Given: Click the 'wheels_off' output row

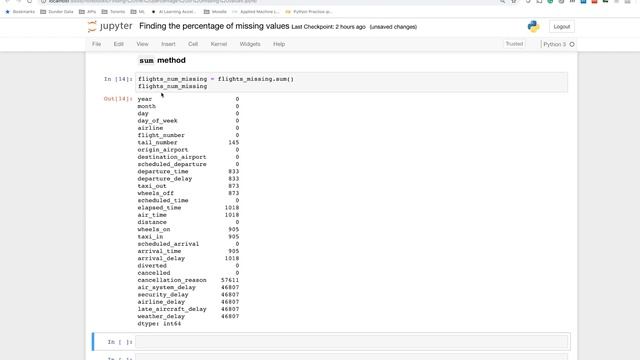Looking at the screenshot, I should point(188,193).
